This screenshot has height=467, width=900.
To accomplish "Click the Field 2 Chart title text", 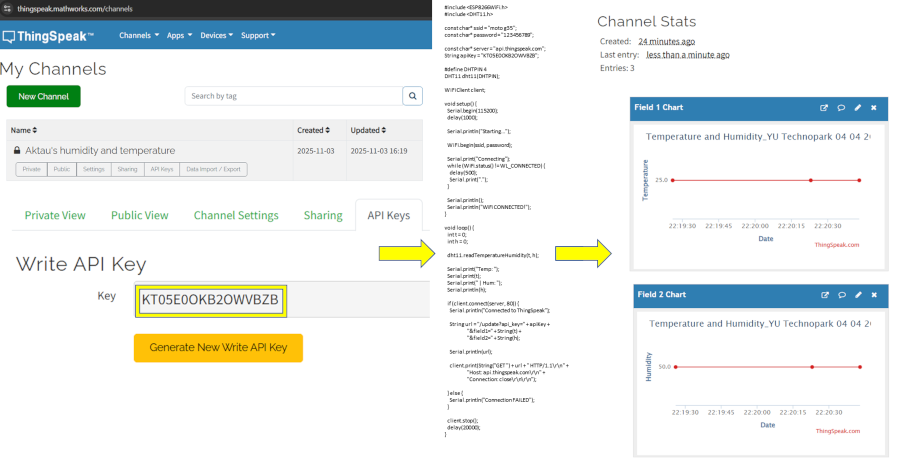I will (x=661, y=294).
